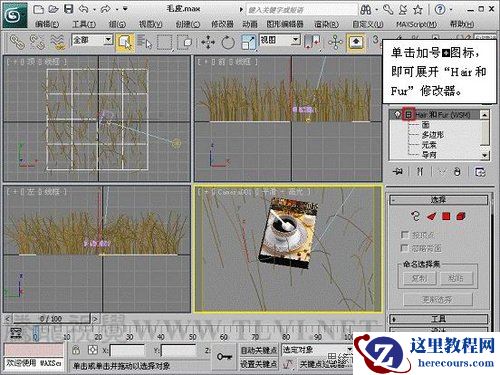This screenshot has height=375, width=500.
Task: Click the binoculars search icon
Action: coord(366,10)
